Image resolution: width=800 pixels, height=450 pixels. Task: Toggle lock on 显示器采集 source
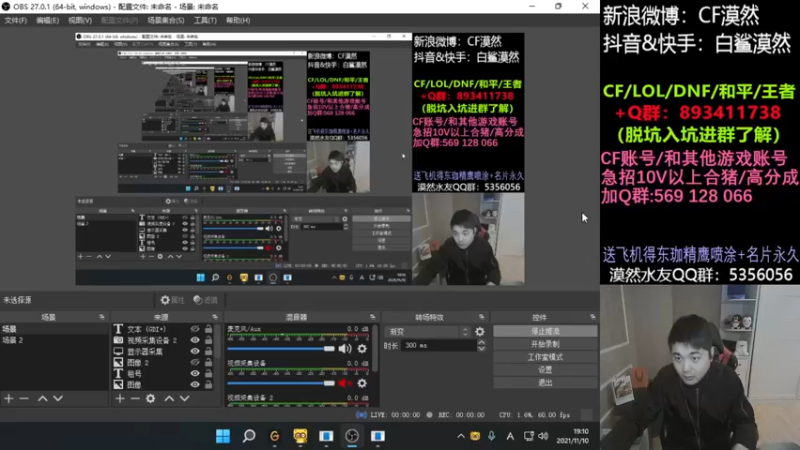point(208,352)
